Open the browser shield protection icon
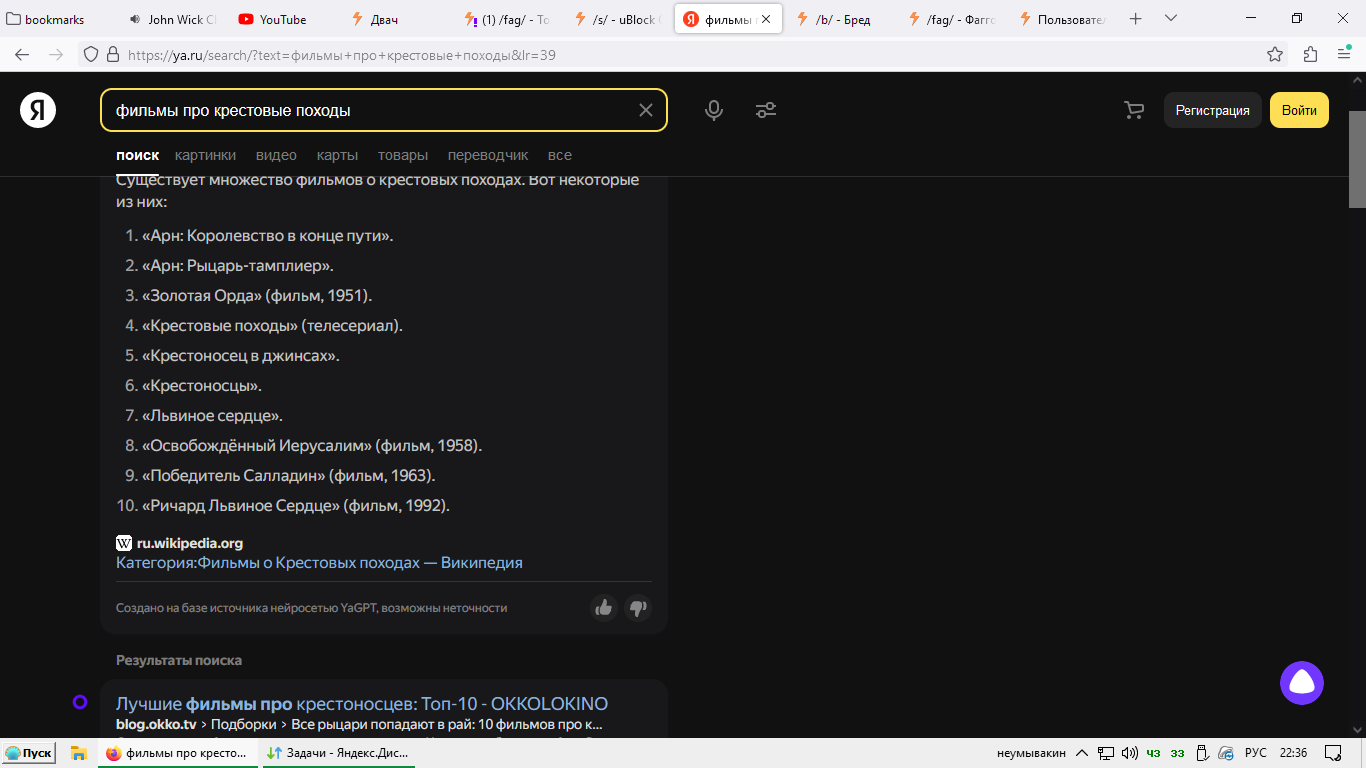The width and height of the screenshot is (1366, 768). pyautogui.click(x=89, y=57)
